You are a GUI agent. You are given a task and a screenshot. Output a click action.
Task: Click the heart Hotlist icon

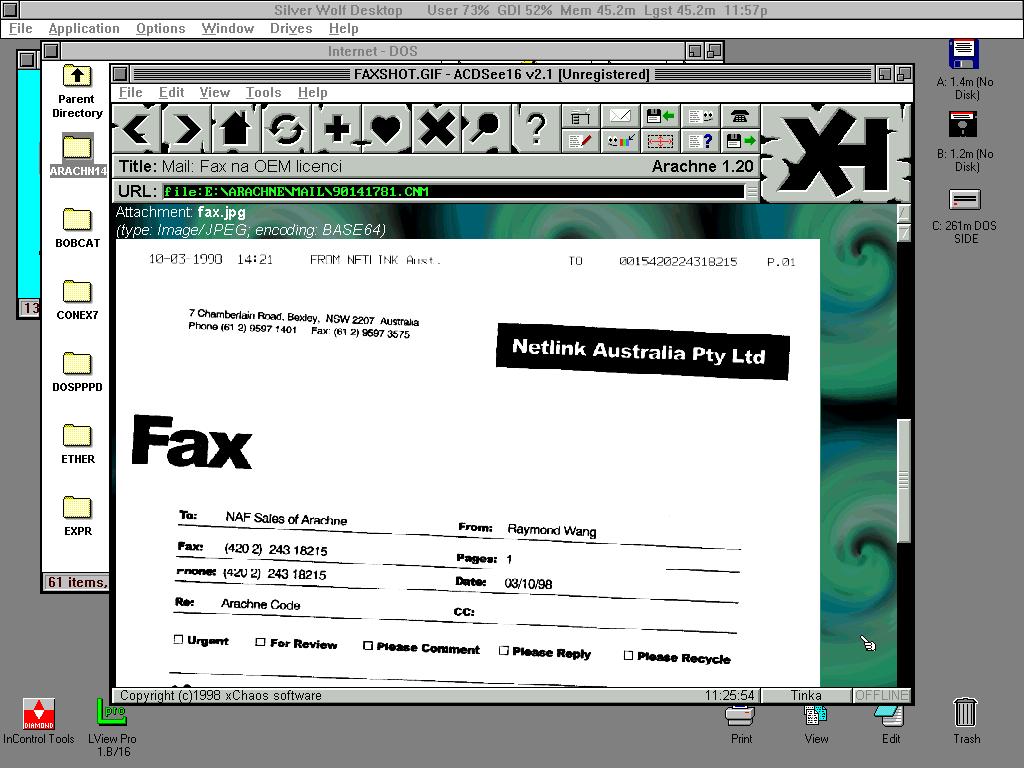(386, 129)
